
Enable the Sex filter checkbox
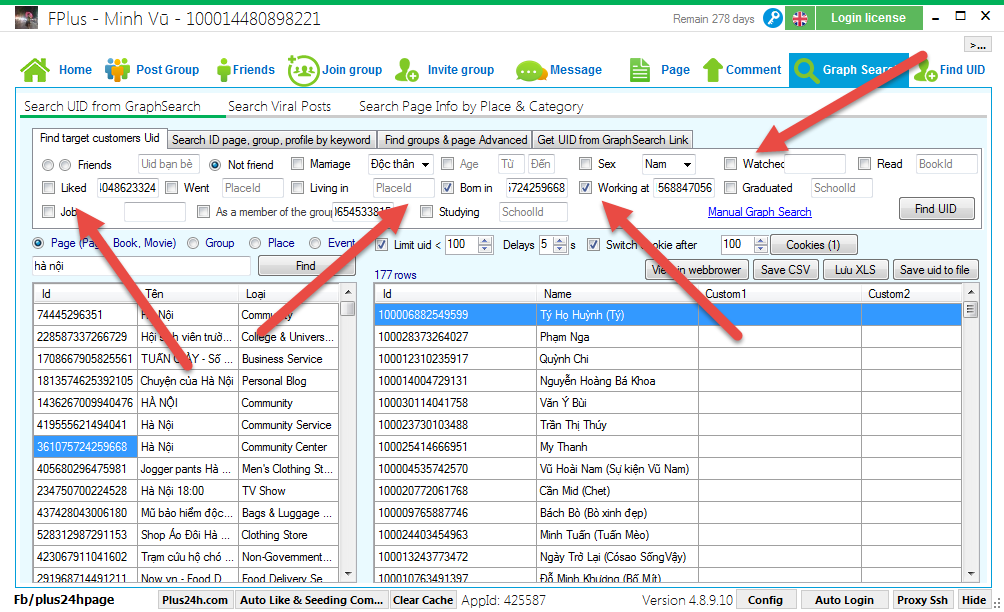pos(585,164)
